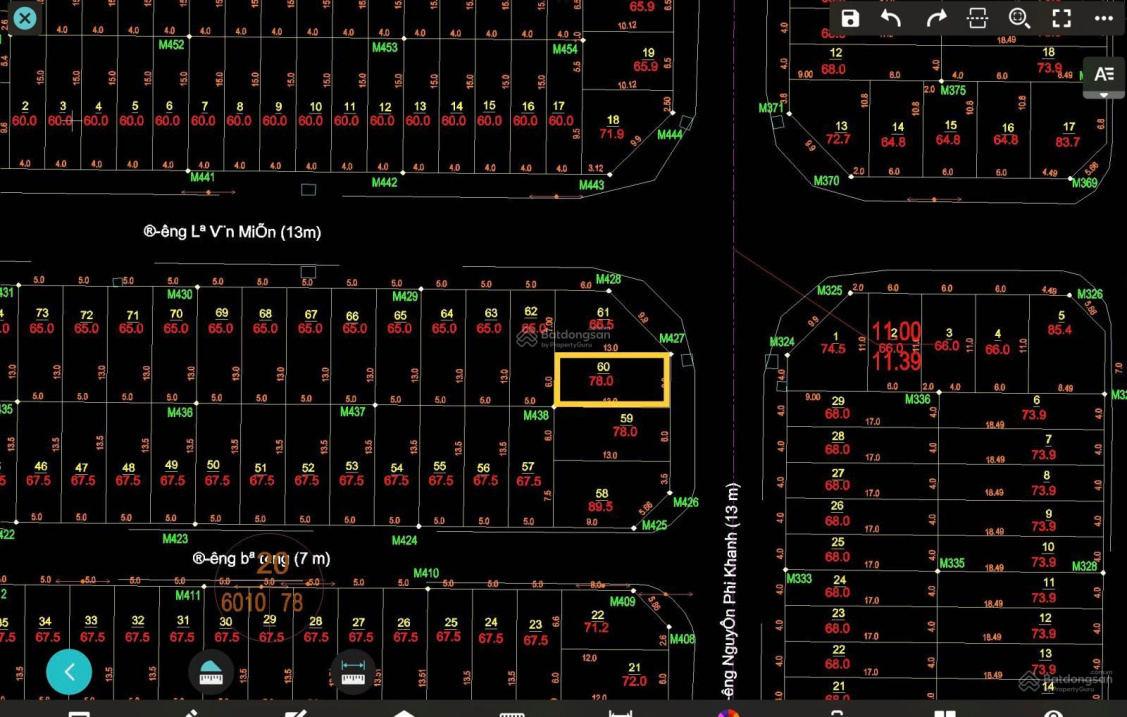Click the 13m street label above lot 73
This screenshot has width=1127, height=717.
click(x=232, y=232)
